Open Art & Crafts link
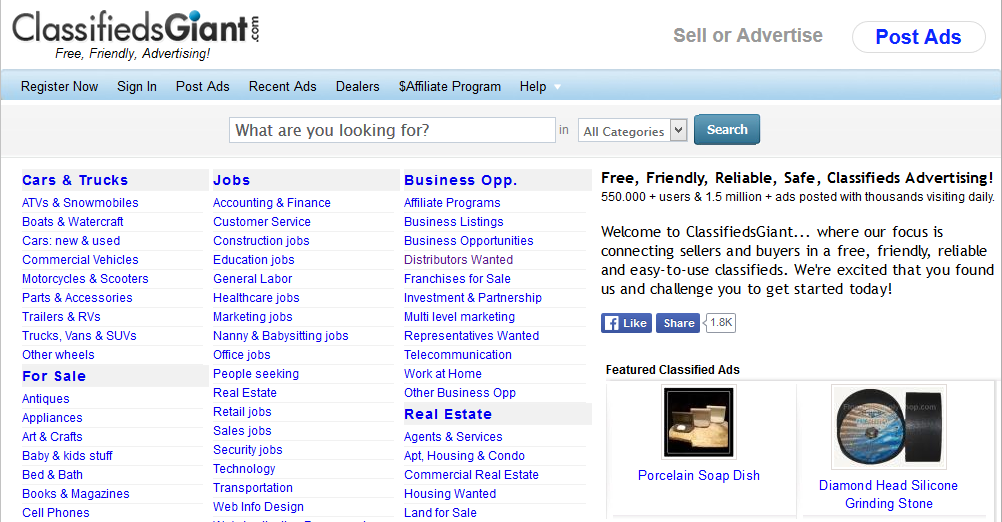Viewport: 1002px width, 522px height. [52, 437]
